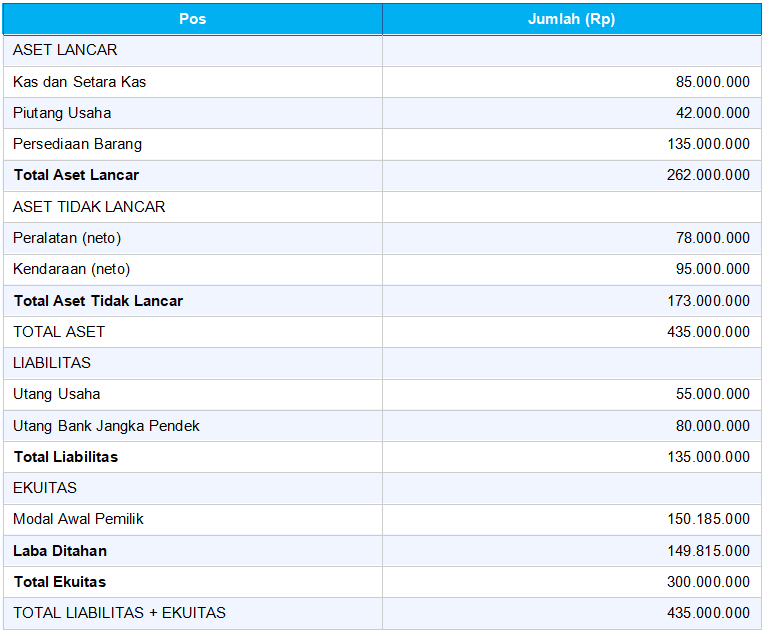771x637 pixels.
Task: Select the 'Kendaraan (neto)' label
Action: [72, 269]
